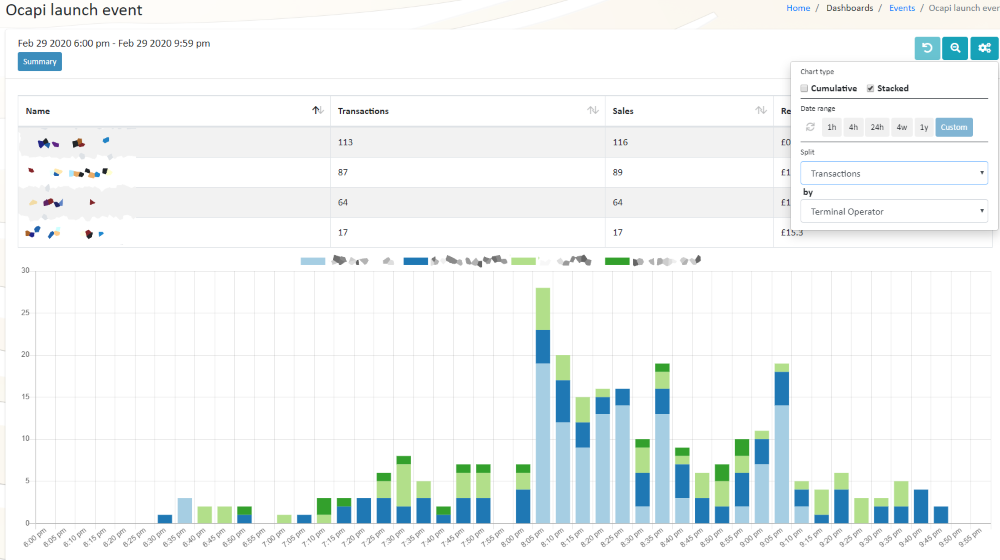Open the Terminal Operator dropdown

(894, 211)
